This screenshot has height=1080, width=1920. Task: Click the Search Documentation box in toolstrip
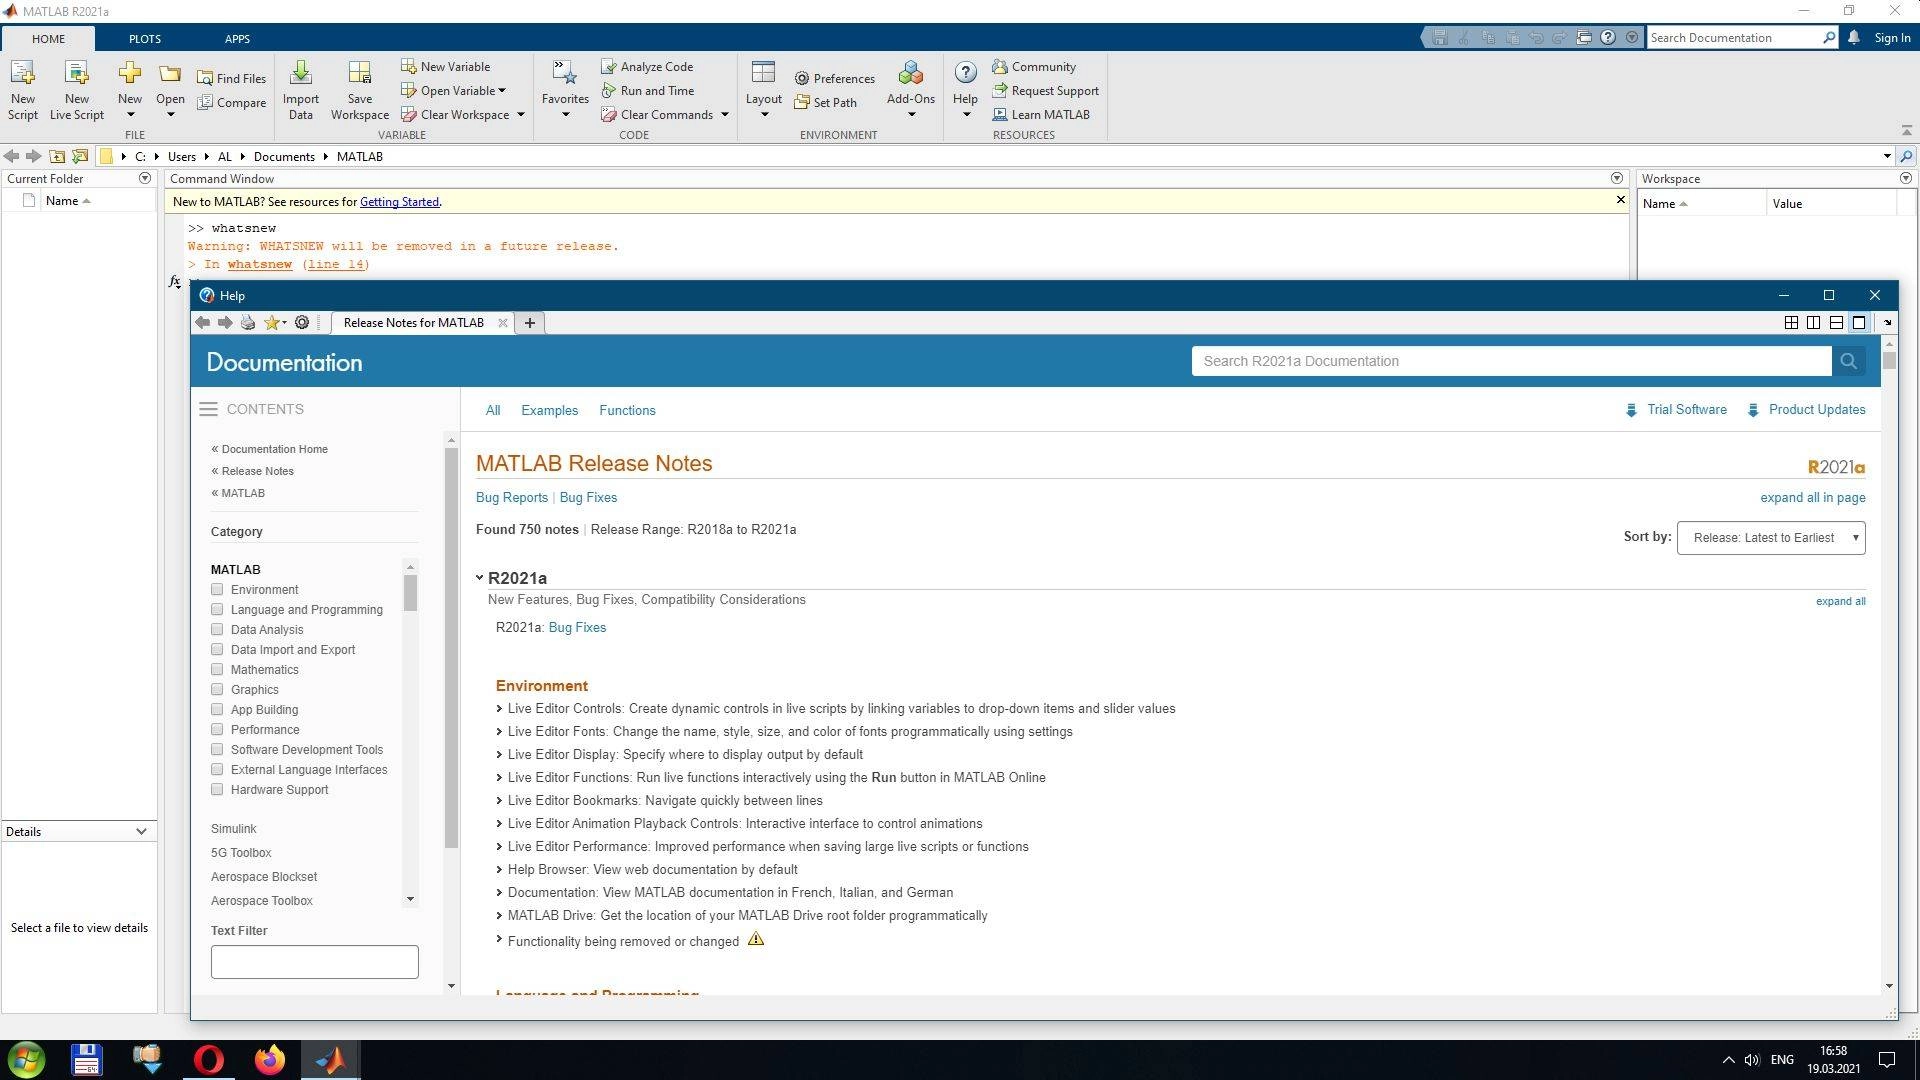(1735, 37)
